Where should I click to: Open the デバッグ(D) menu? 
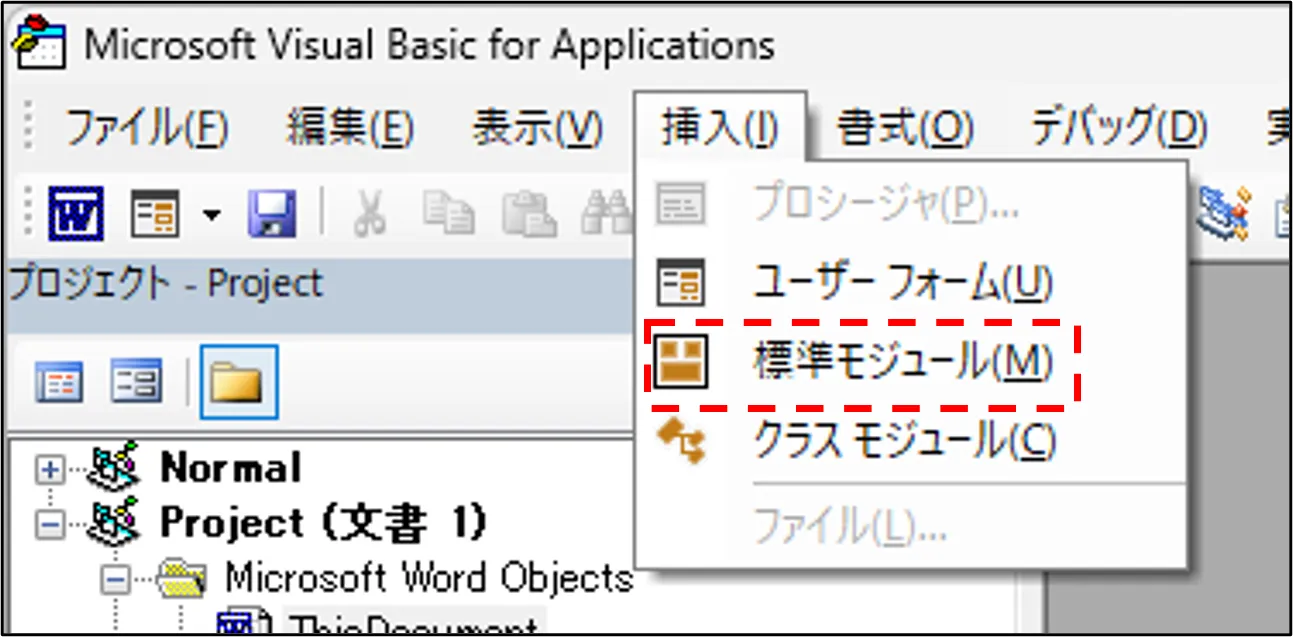point(1118,128)
